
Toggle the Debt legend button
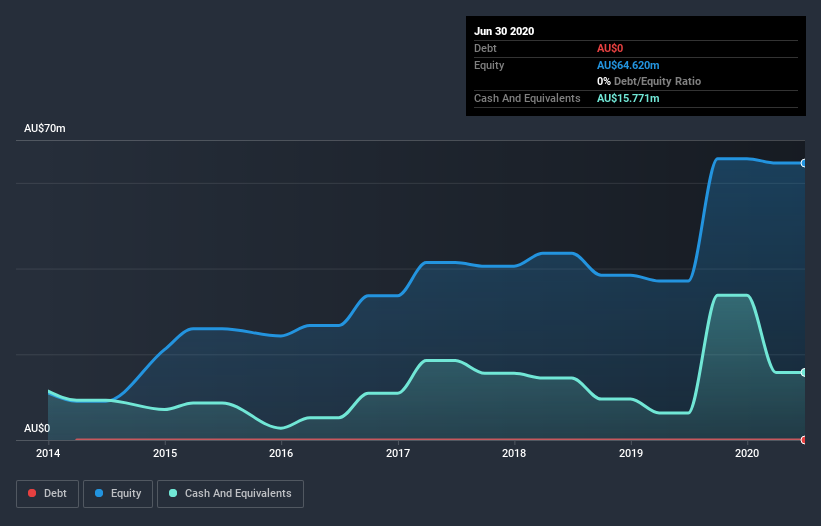click(x=47, y=494)
